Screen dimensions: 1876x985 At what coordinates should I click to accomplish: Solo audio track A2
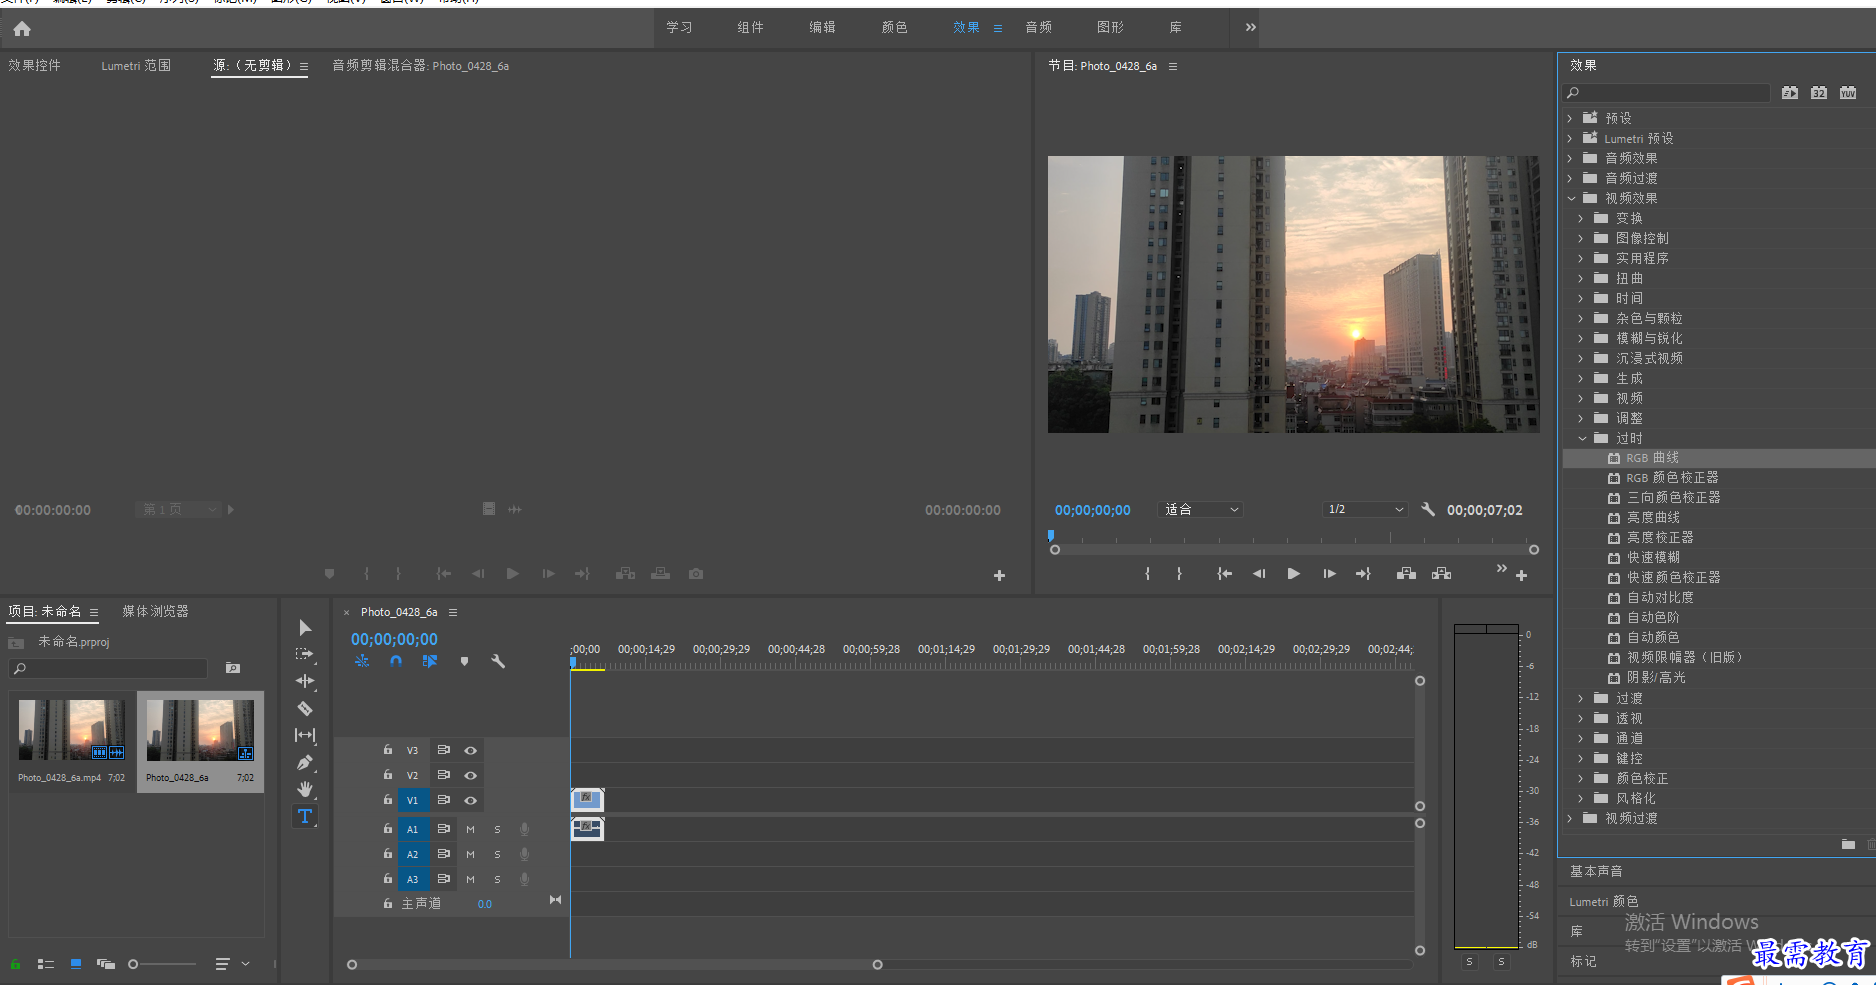pyautogui.click(x=497, y=854)
